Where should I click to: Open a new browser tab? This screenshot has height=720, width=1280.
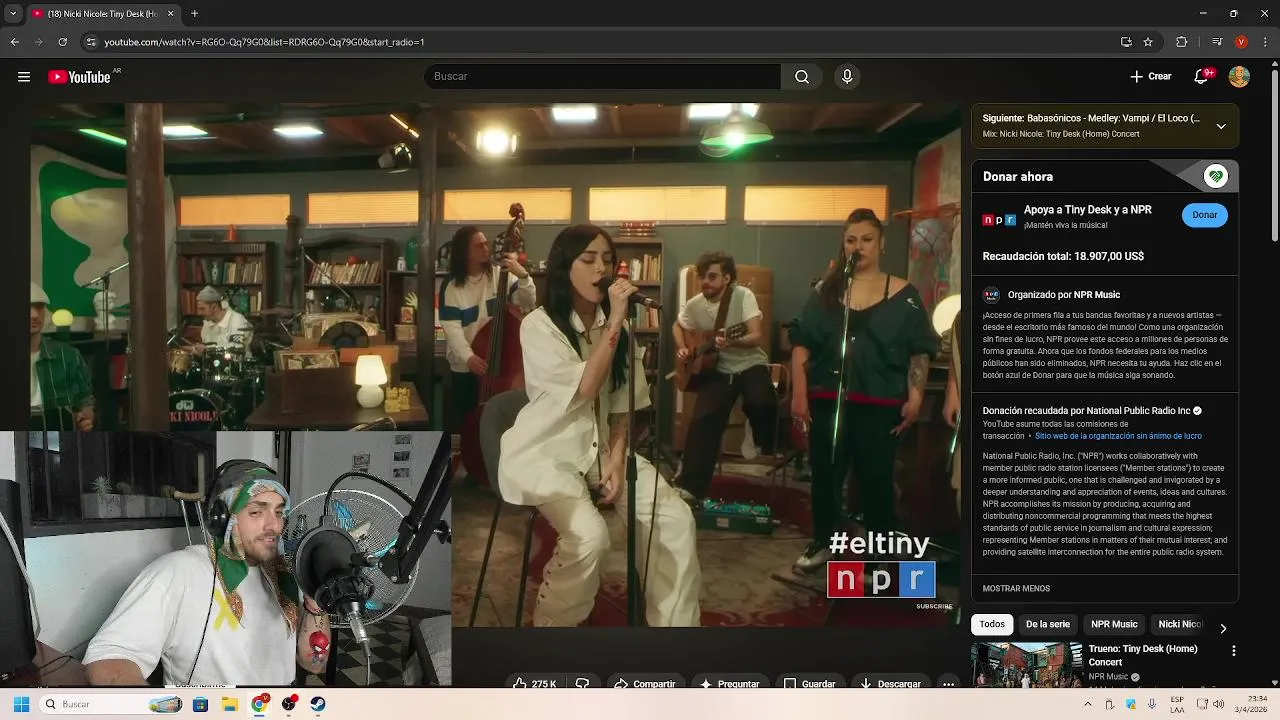click(194, 14)
